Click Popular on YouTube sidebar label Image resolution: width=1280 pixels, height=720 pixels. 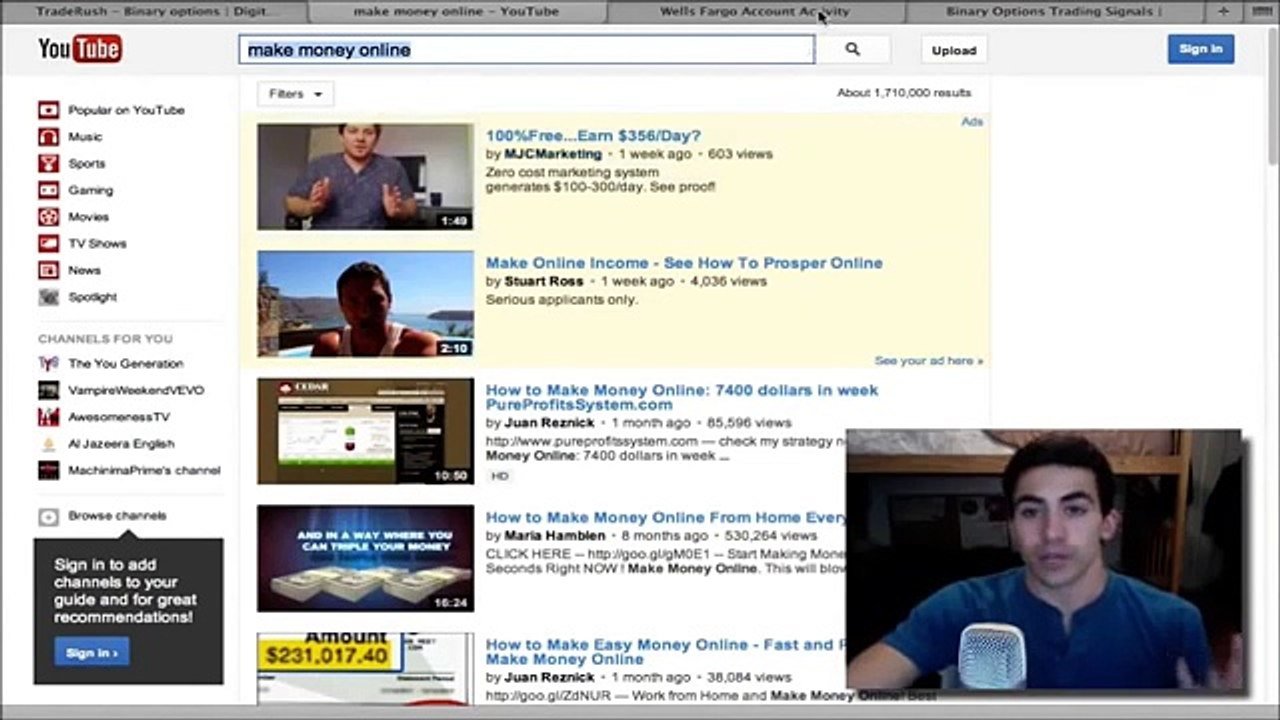(126, 110)
